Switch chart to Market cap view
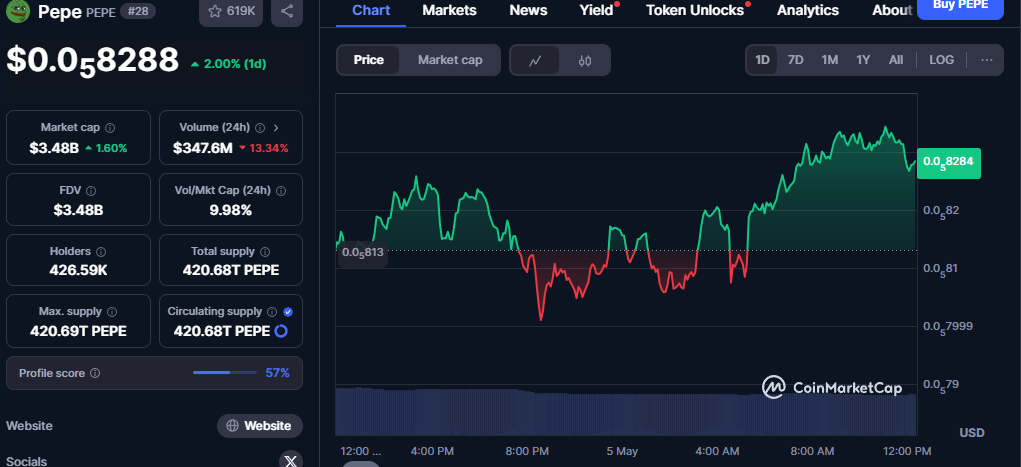The height and width of the screenshot is (467, 1021). [x=450, y=60]
